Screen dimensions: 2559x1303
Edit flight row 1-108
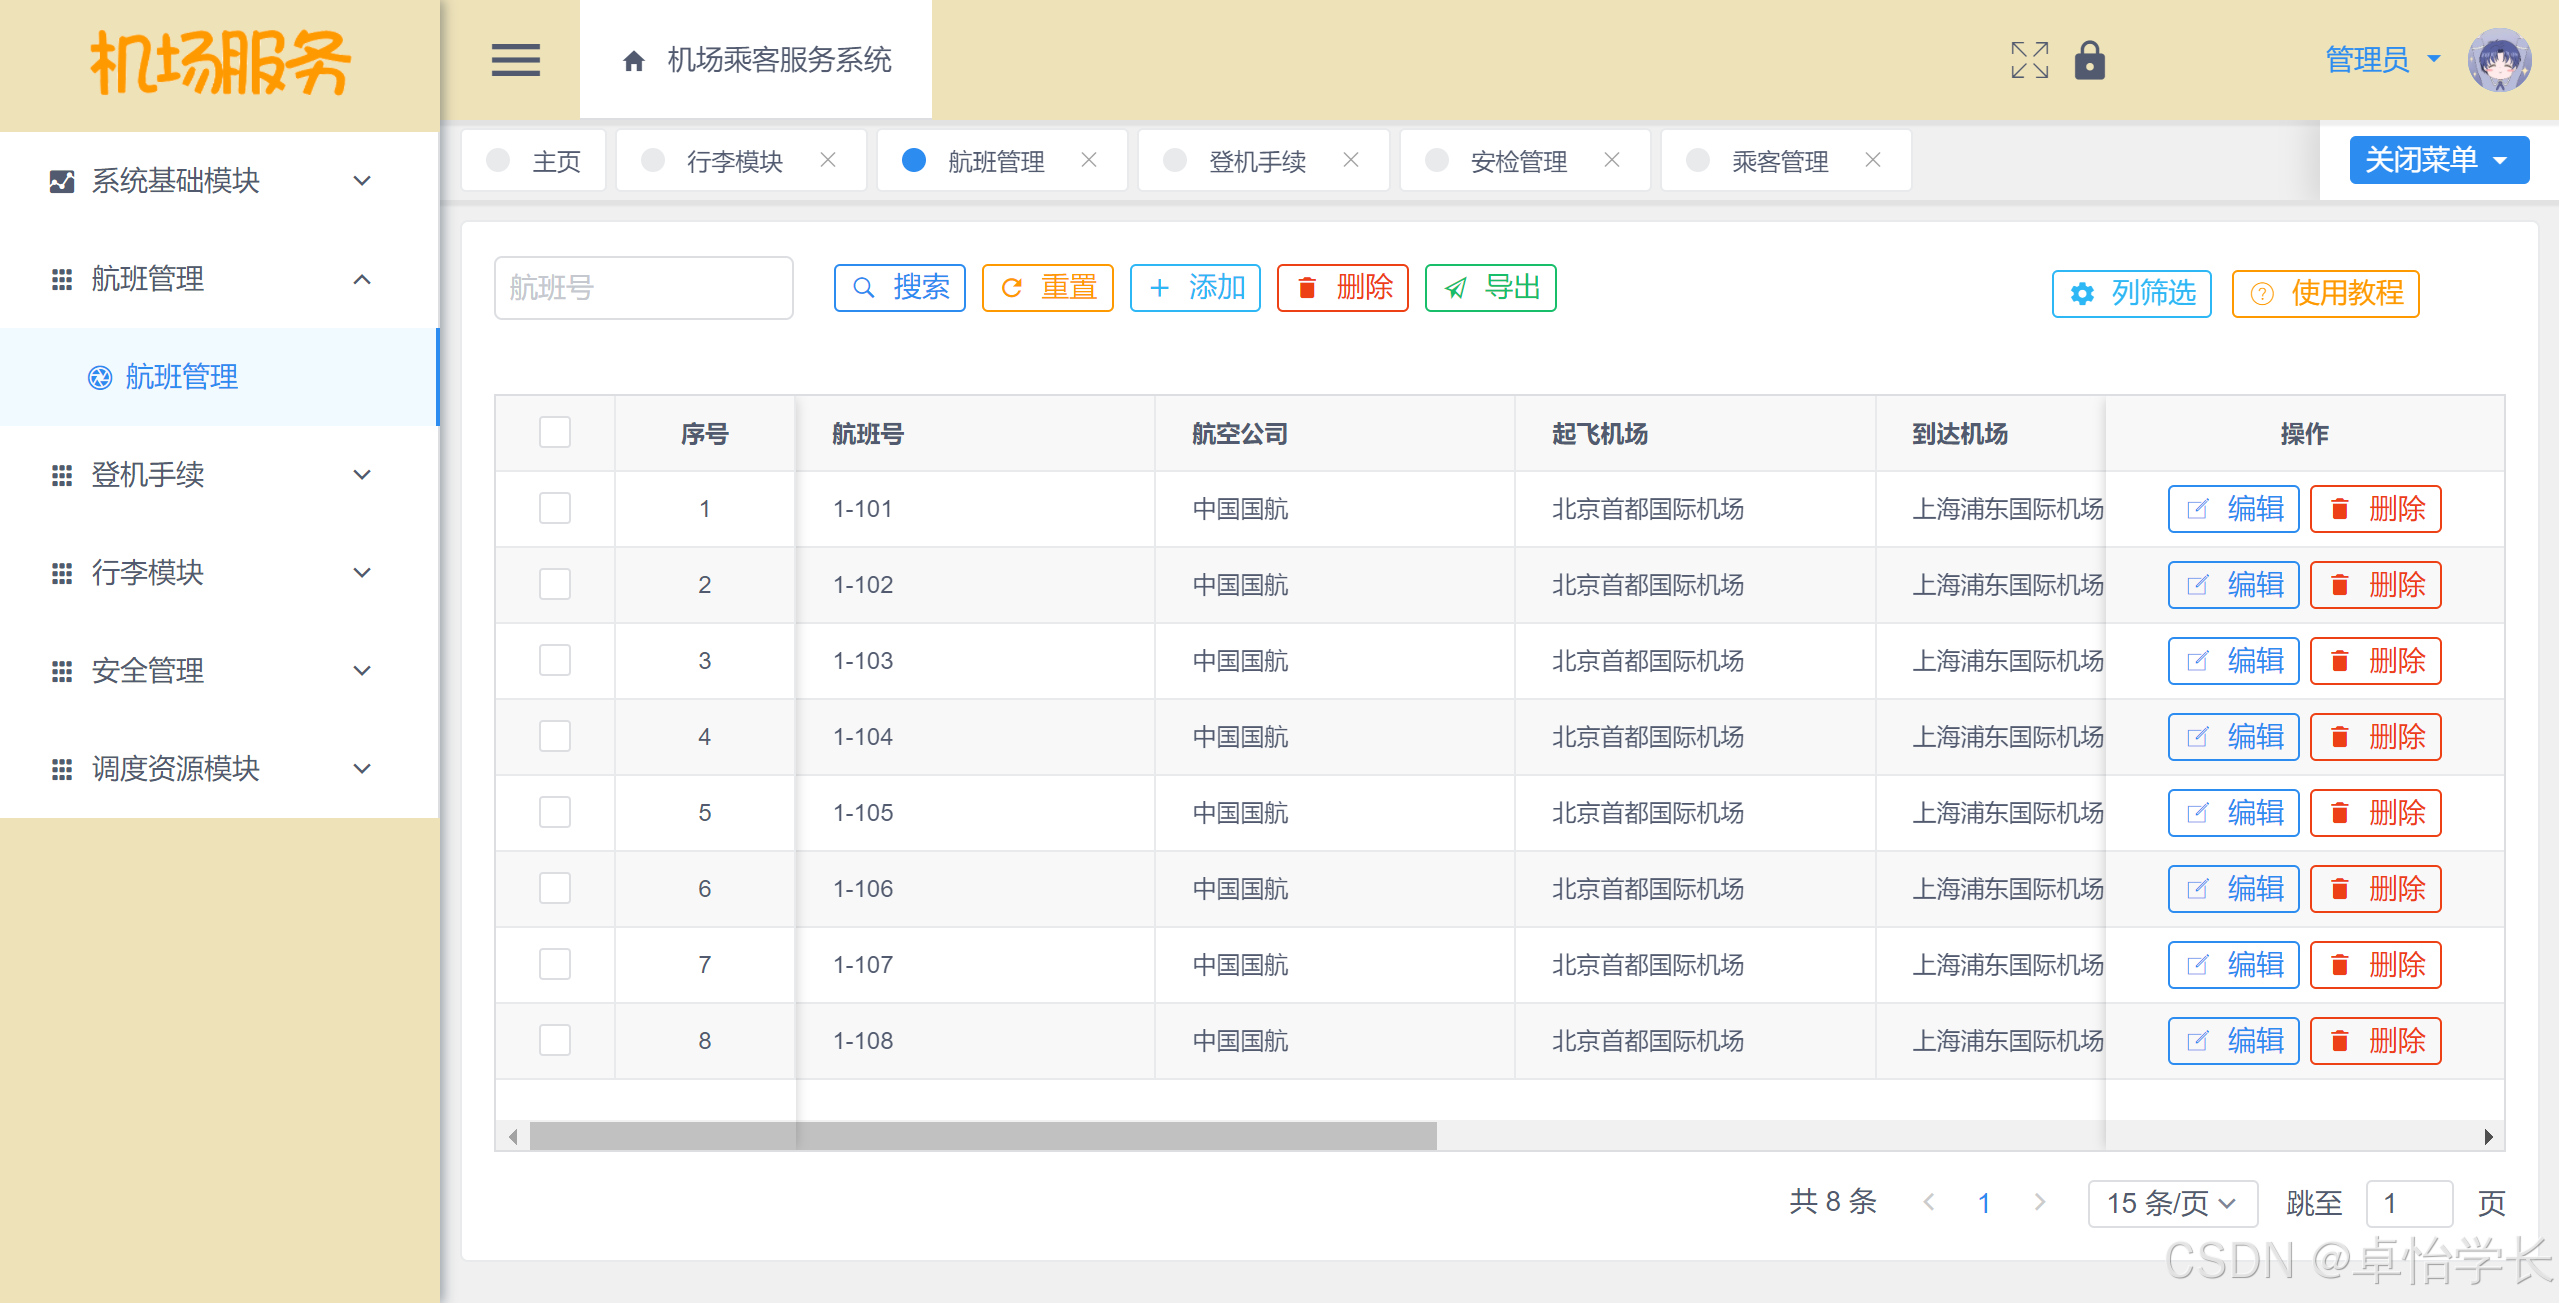[x=2234, y=1041]
